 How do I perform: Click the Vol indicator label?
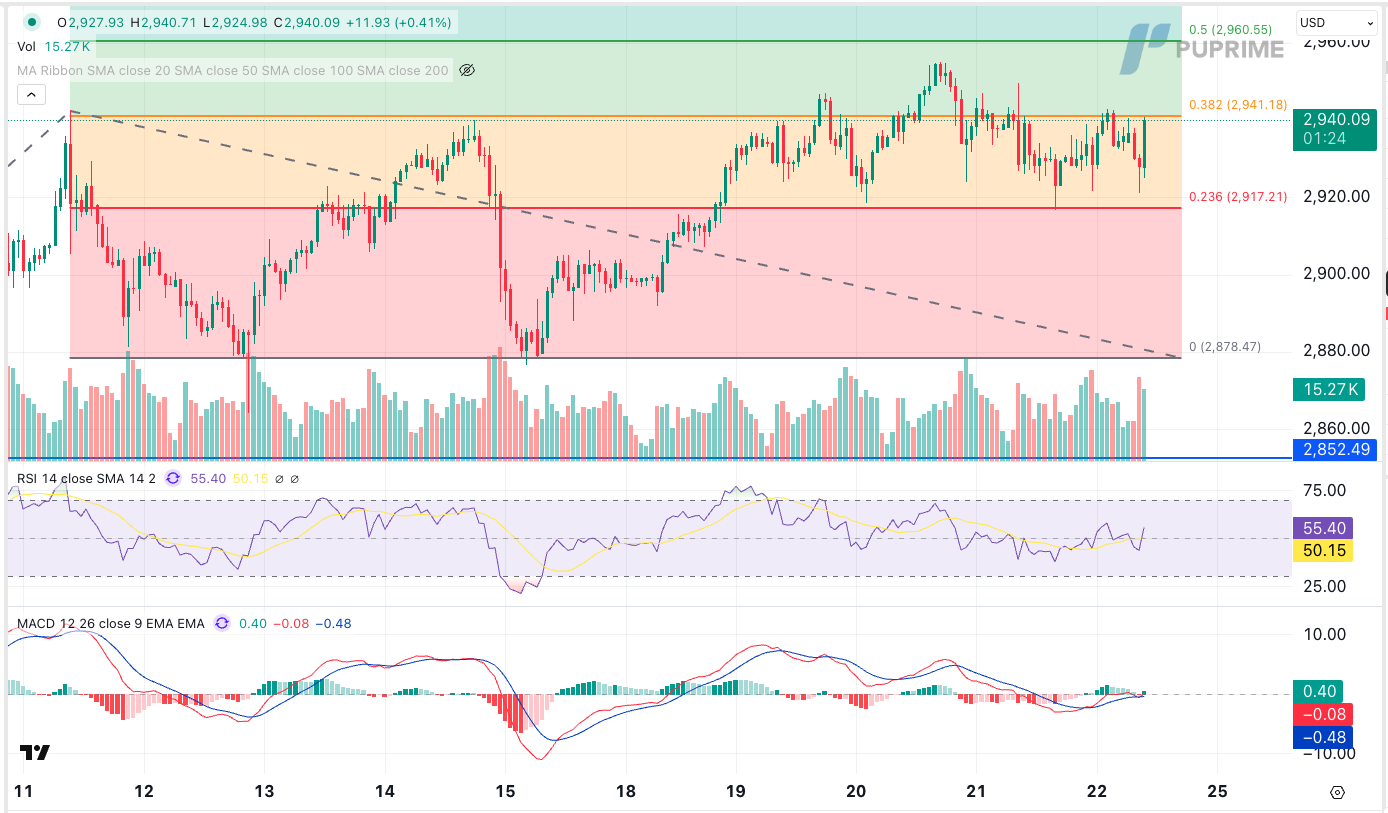coord(27,46)
